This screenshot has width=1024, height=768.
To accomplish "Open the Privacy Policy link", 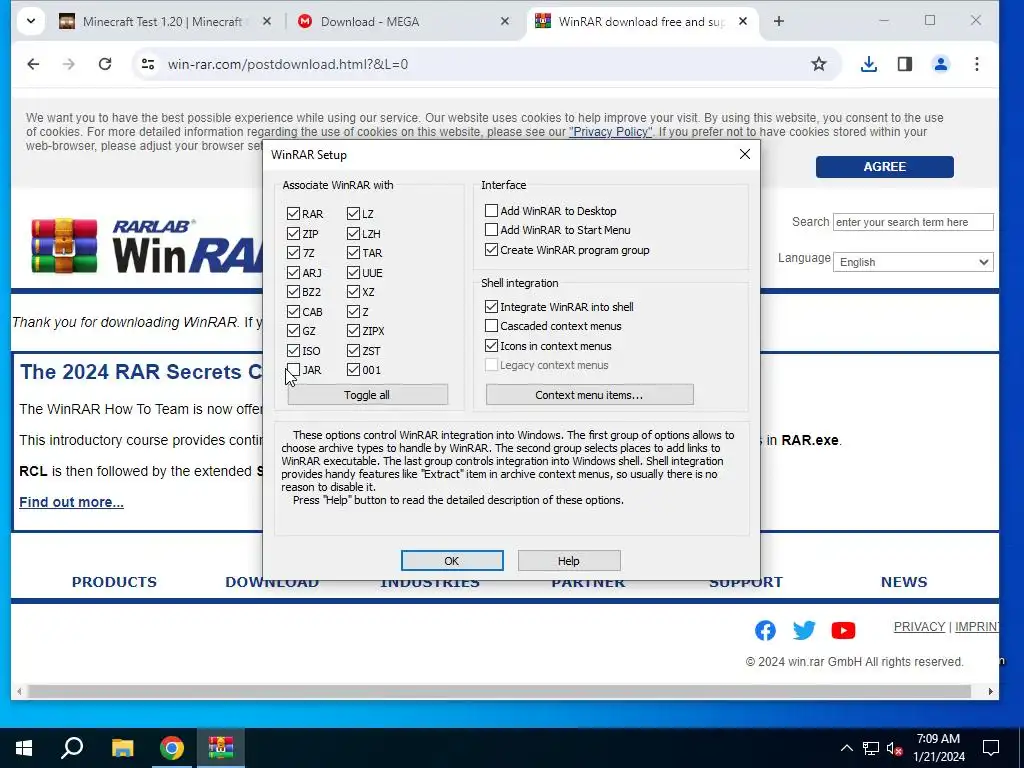I will pyautogui.click(x=610, y=132).
